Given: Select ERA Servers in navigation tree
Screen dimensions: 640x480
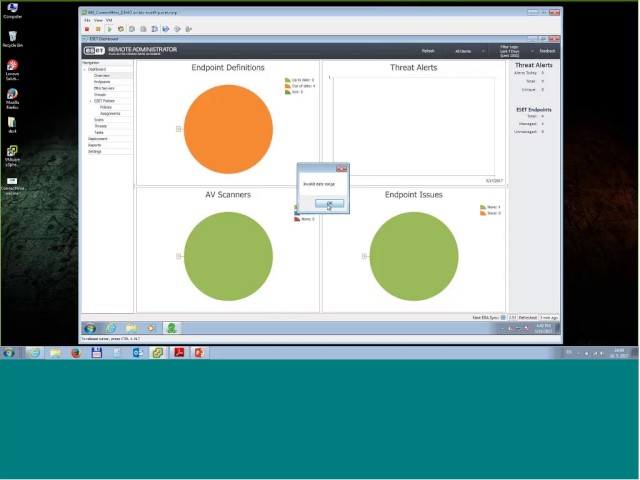Looking at the screenshot, I should pos(104,88).
